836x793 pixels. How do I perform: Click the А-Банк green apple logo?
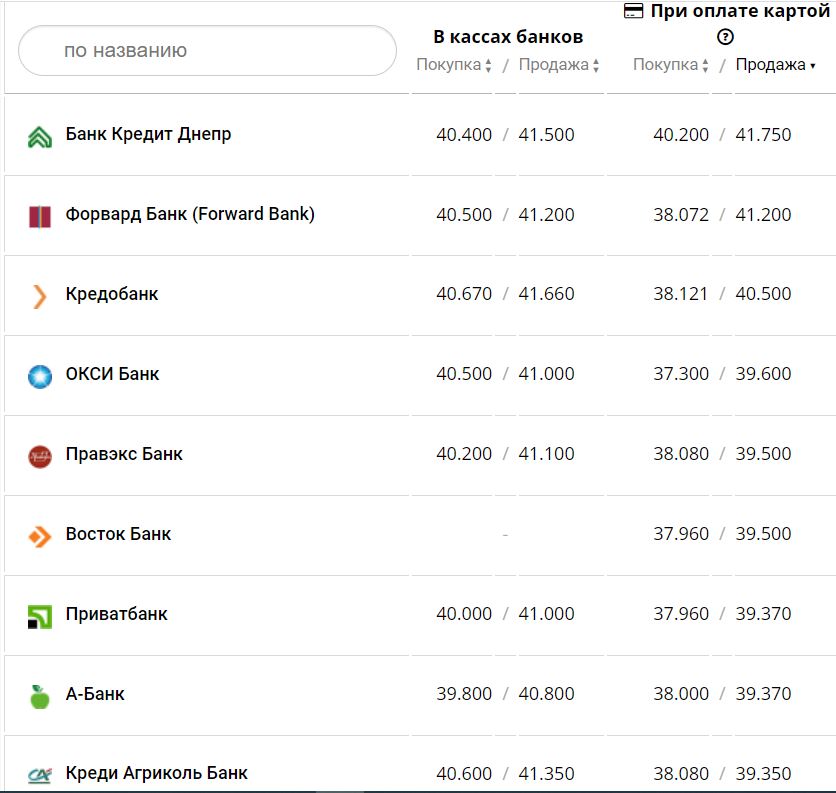click(39, 696)
